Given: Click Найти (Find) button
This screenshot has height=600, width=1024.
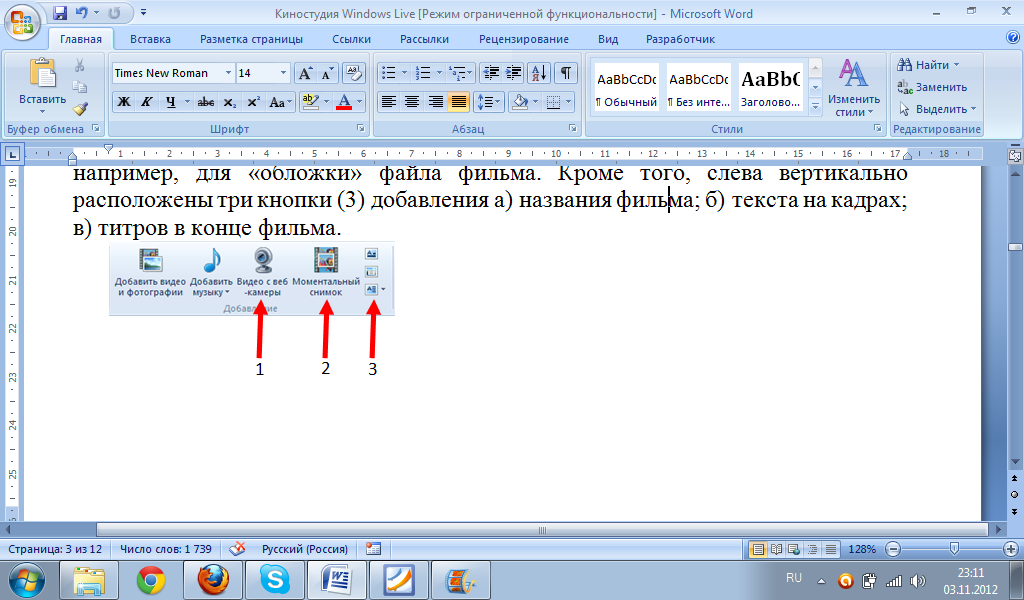Looking at the screenshot, I should click(x=929, y=65).
